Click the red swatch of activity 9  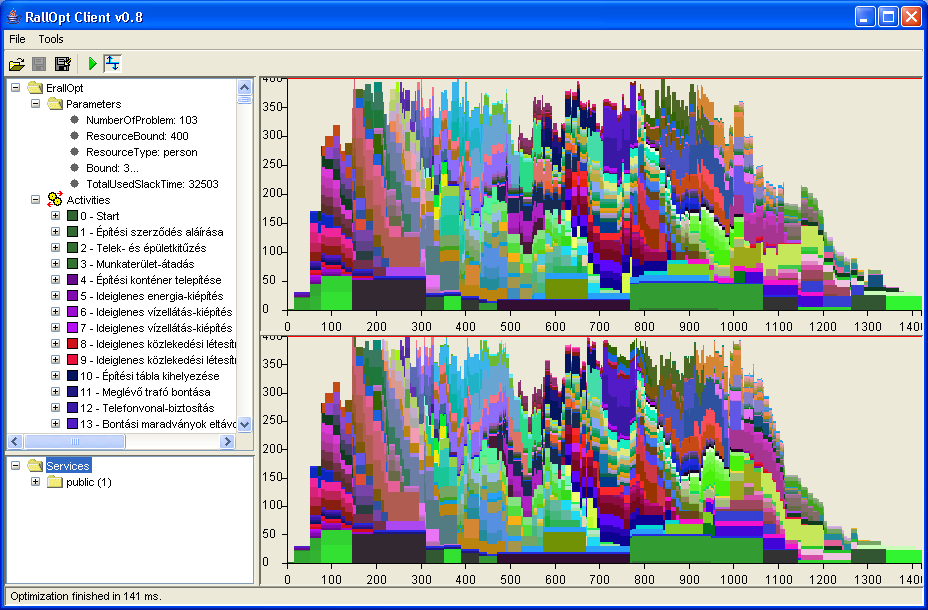point(73,360)
